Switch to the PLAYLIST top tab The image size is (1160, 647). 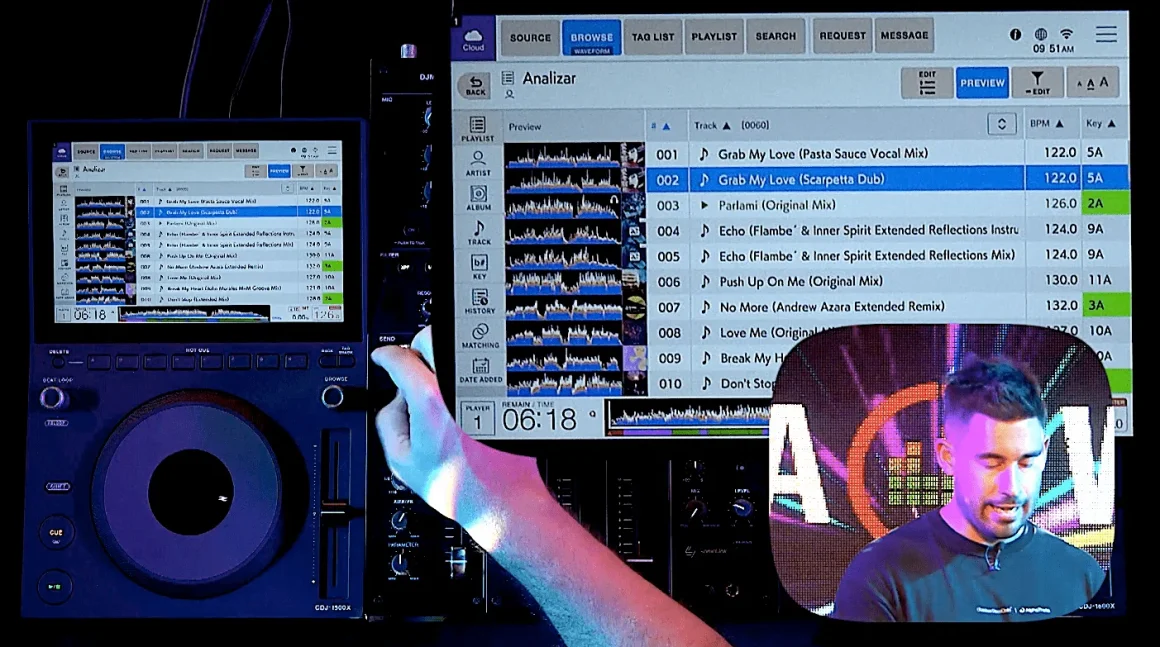714,36
